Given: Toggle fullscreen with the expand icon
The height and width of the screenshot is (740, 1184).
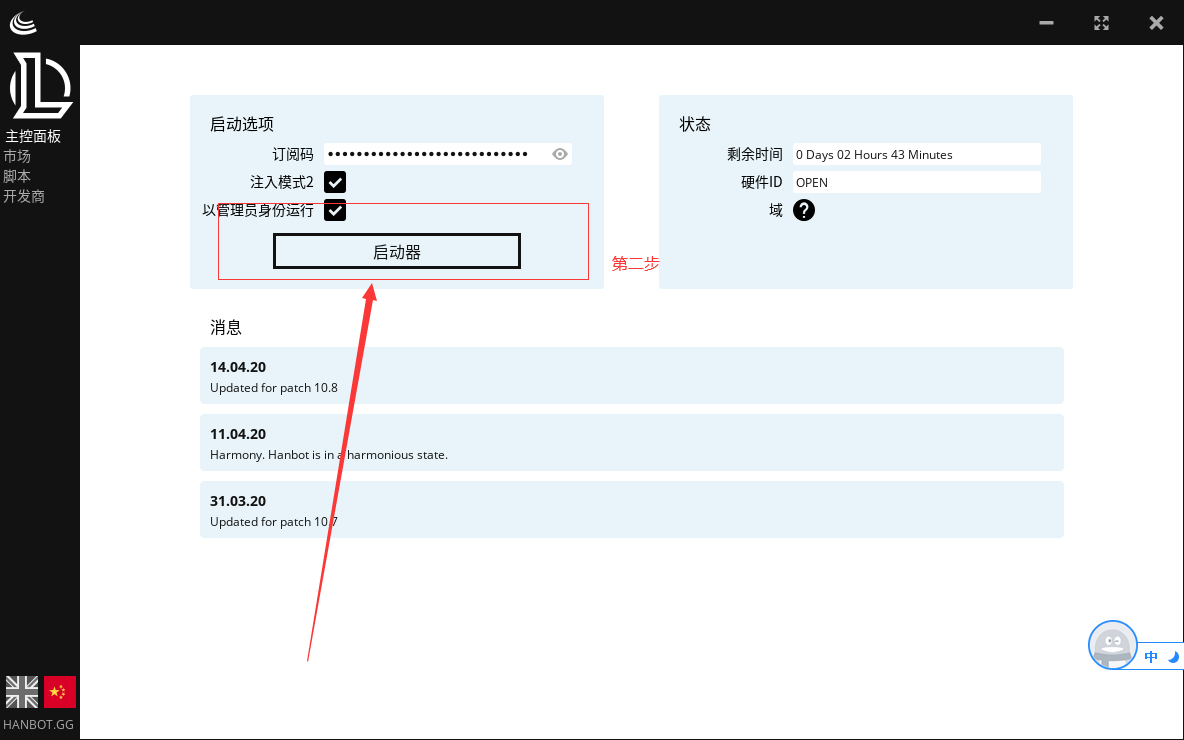Looking at the screenshot, I should click(1101, 23).
